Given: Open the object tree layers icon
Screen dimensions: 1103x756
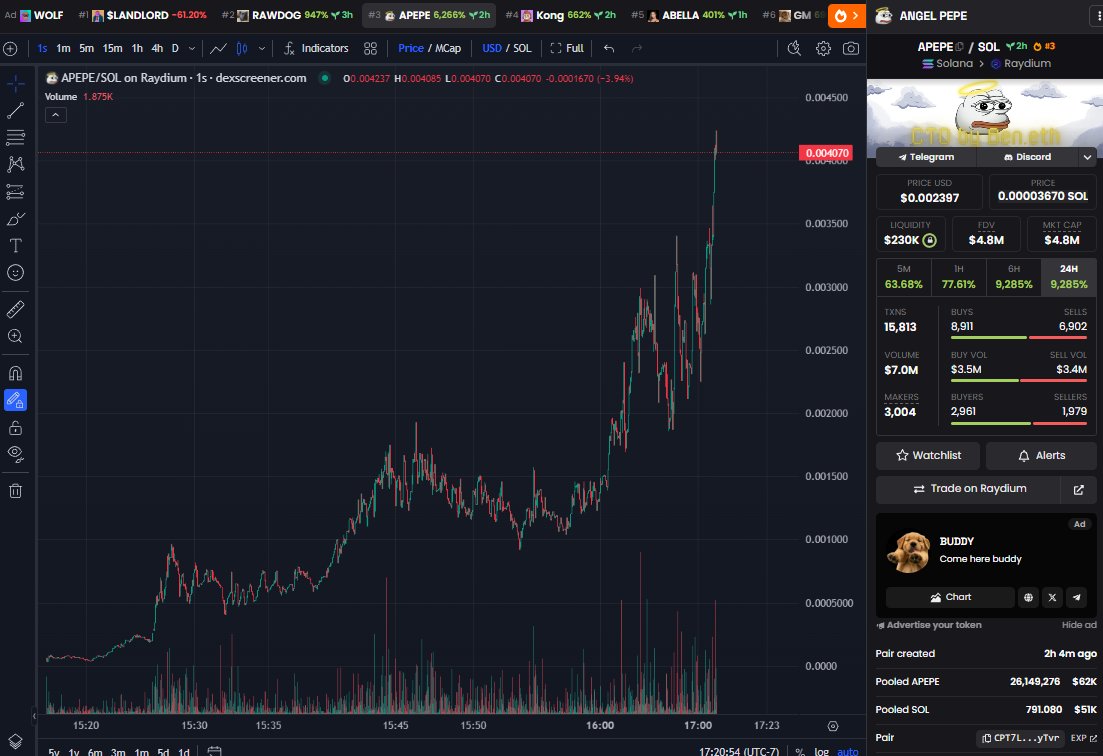Looking at the screenshot, I should (x=15, y=741).
